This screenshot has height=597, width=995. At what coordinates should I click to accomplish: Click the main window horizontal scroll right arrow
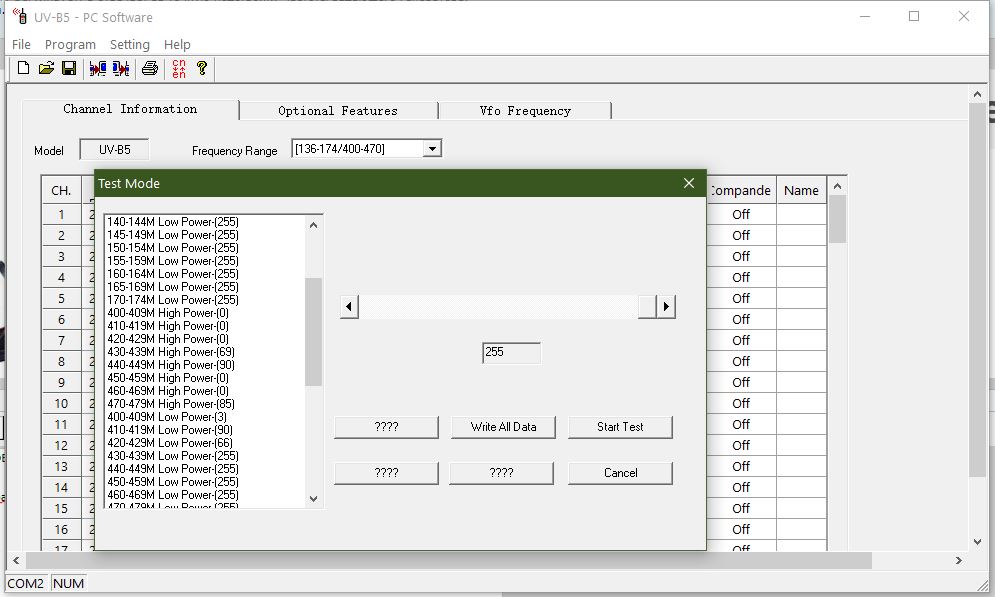tap(959, 561)
